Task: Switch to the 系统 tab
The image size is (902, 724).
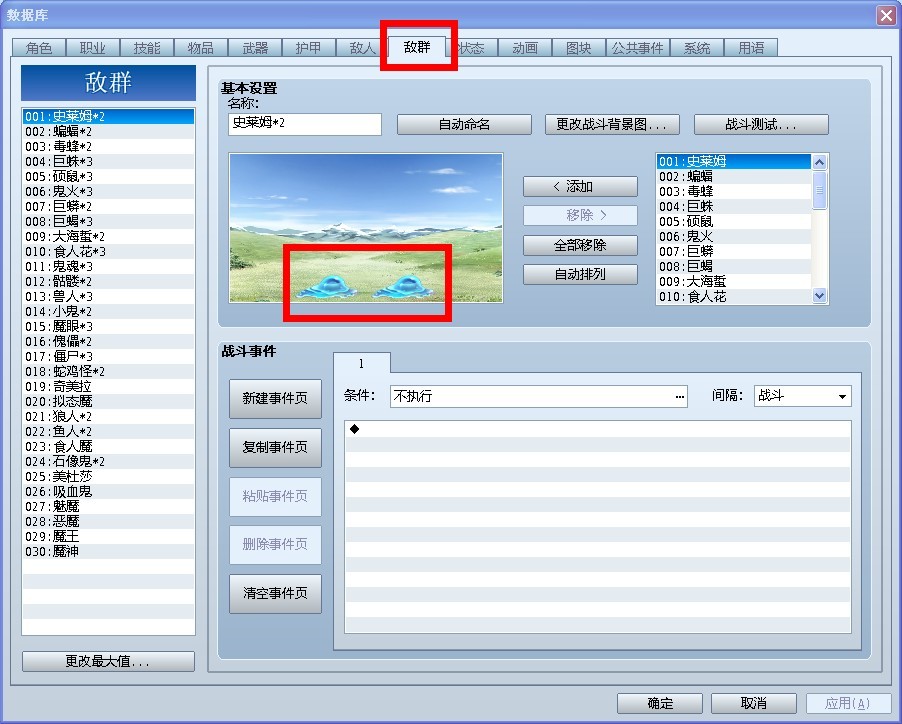Action: (697, 48)
